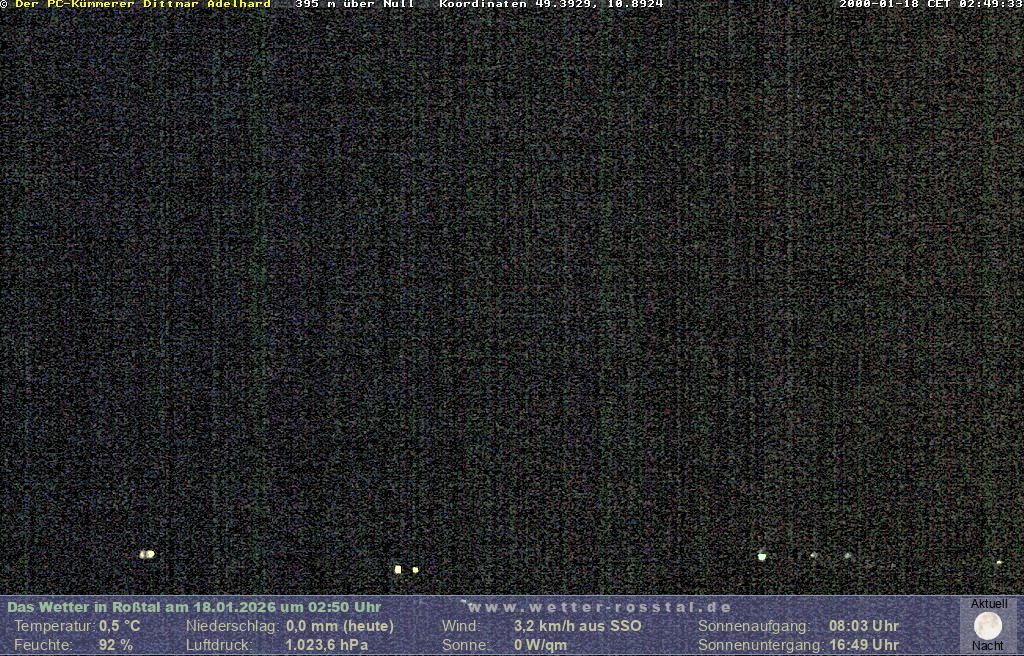
Task: Click the www.wetter-rosstal.de website address
Action: (599, 607)
